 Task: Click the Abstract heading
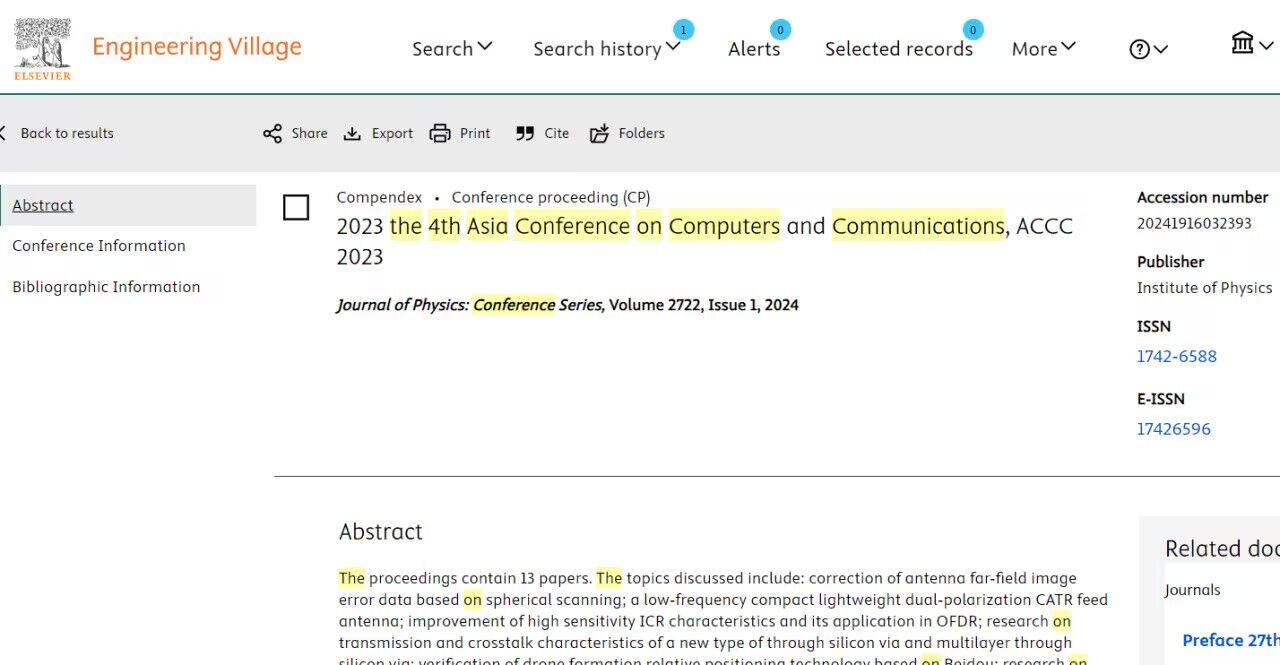coord(381,532)
